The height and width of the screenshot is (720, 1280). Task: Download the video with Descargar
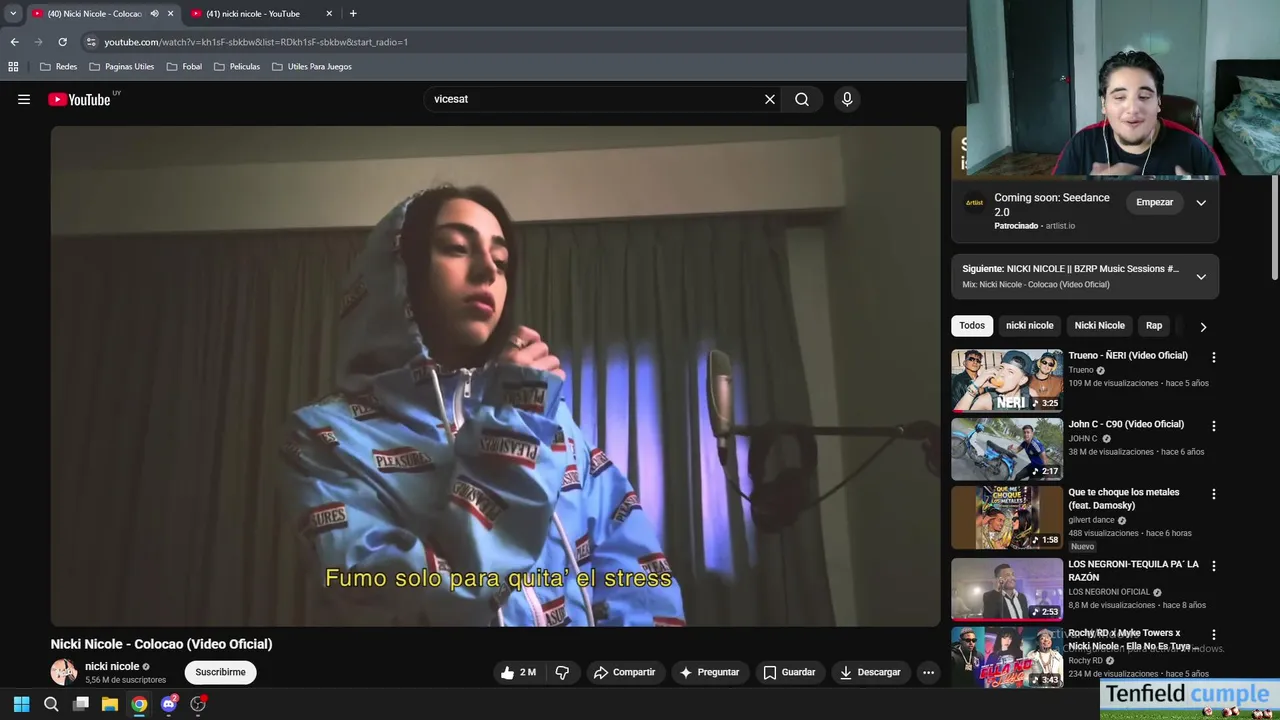(870, 672)
